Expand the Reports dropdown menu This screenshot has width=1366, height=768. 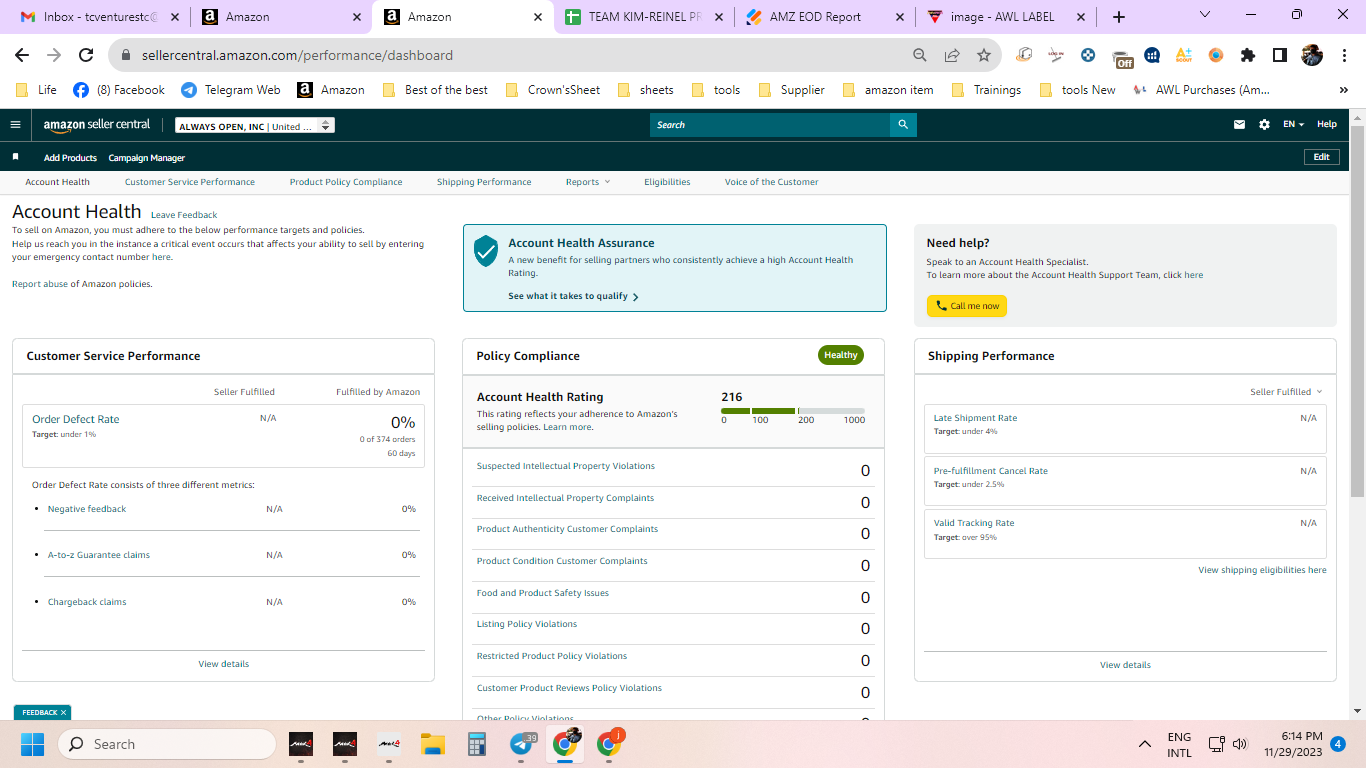pyautogui.click(x=587, y=182)
